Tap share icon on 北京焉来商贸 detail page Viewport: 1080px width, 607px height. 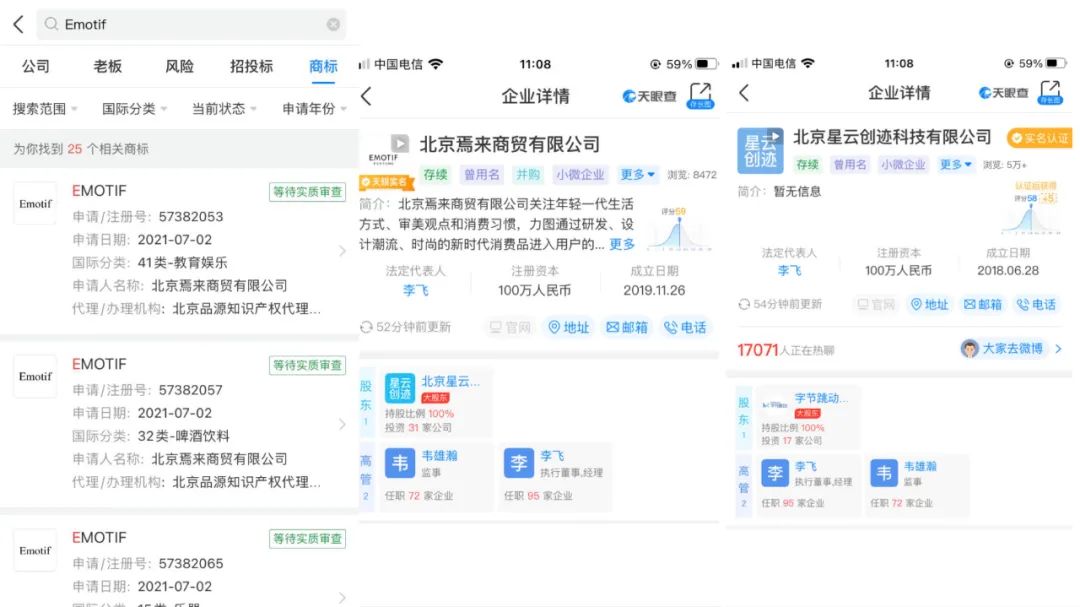tap(700, 94)
